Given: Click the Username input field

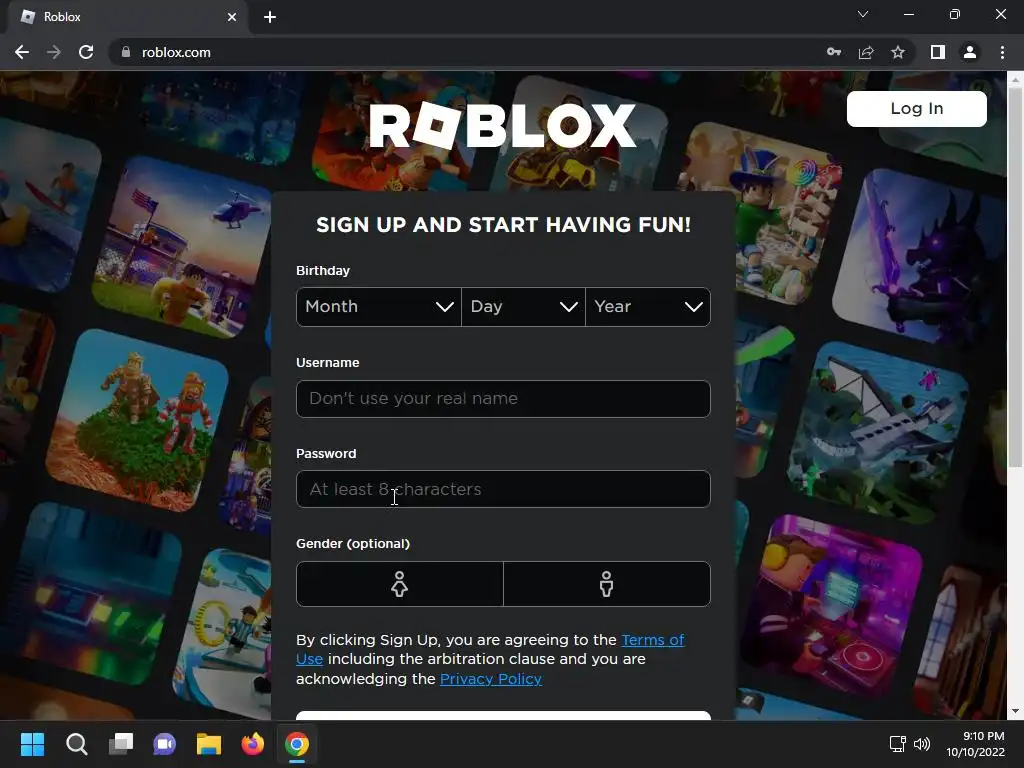Looking at the screenshot, I should click(x=503, y=398).
